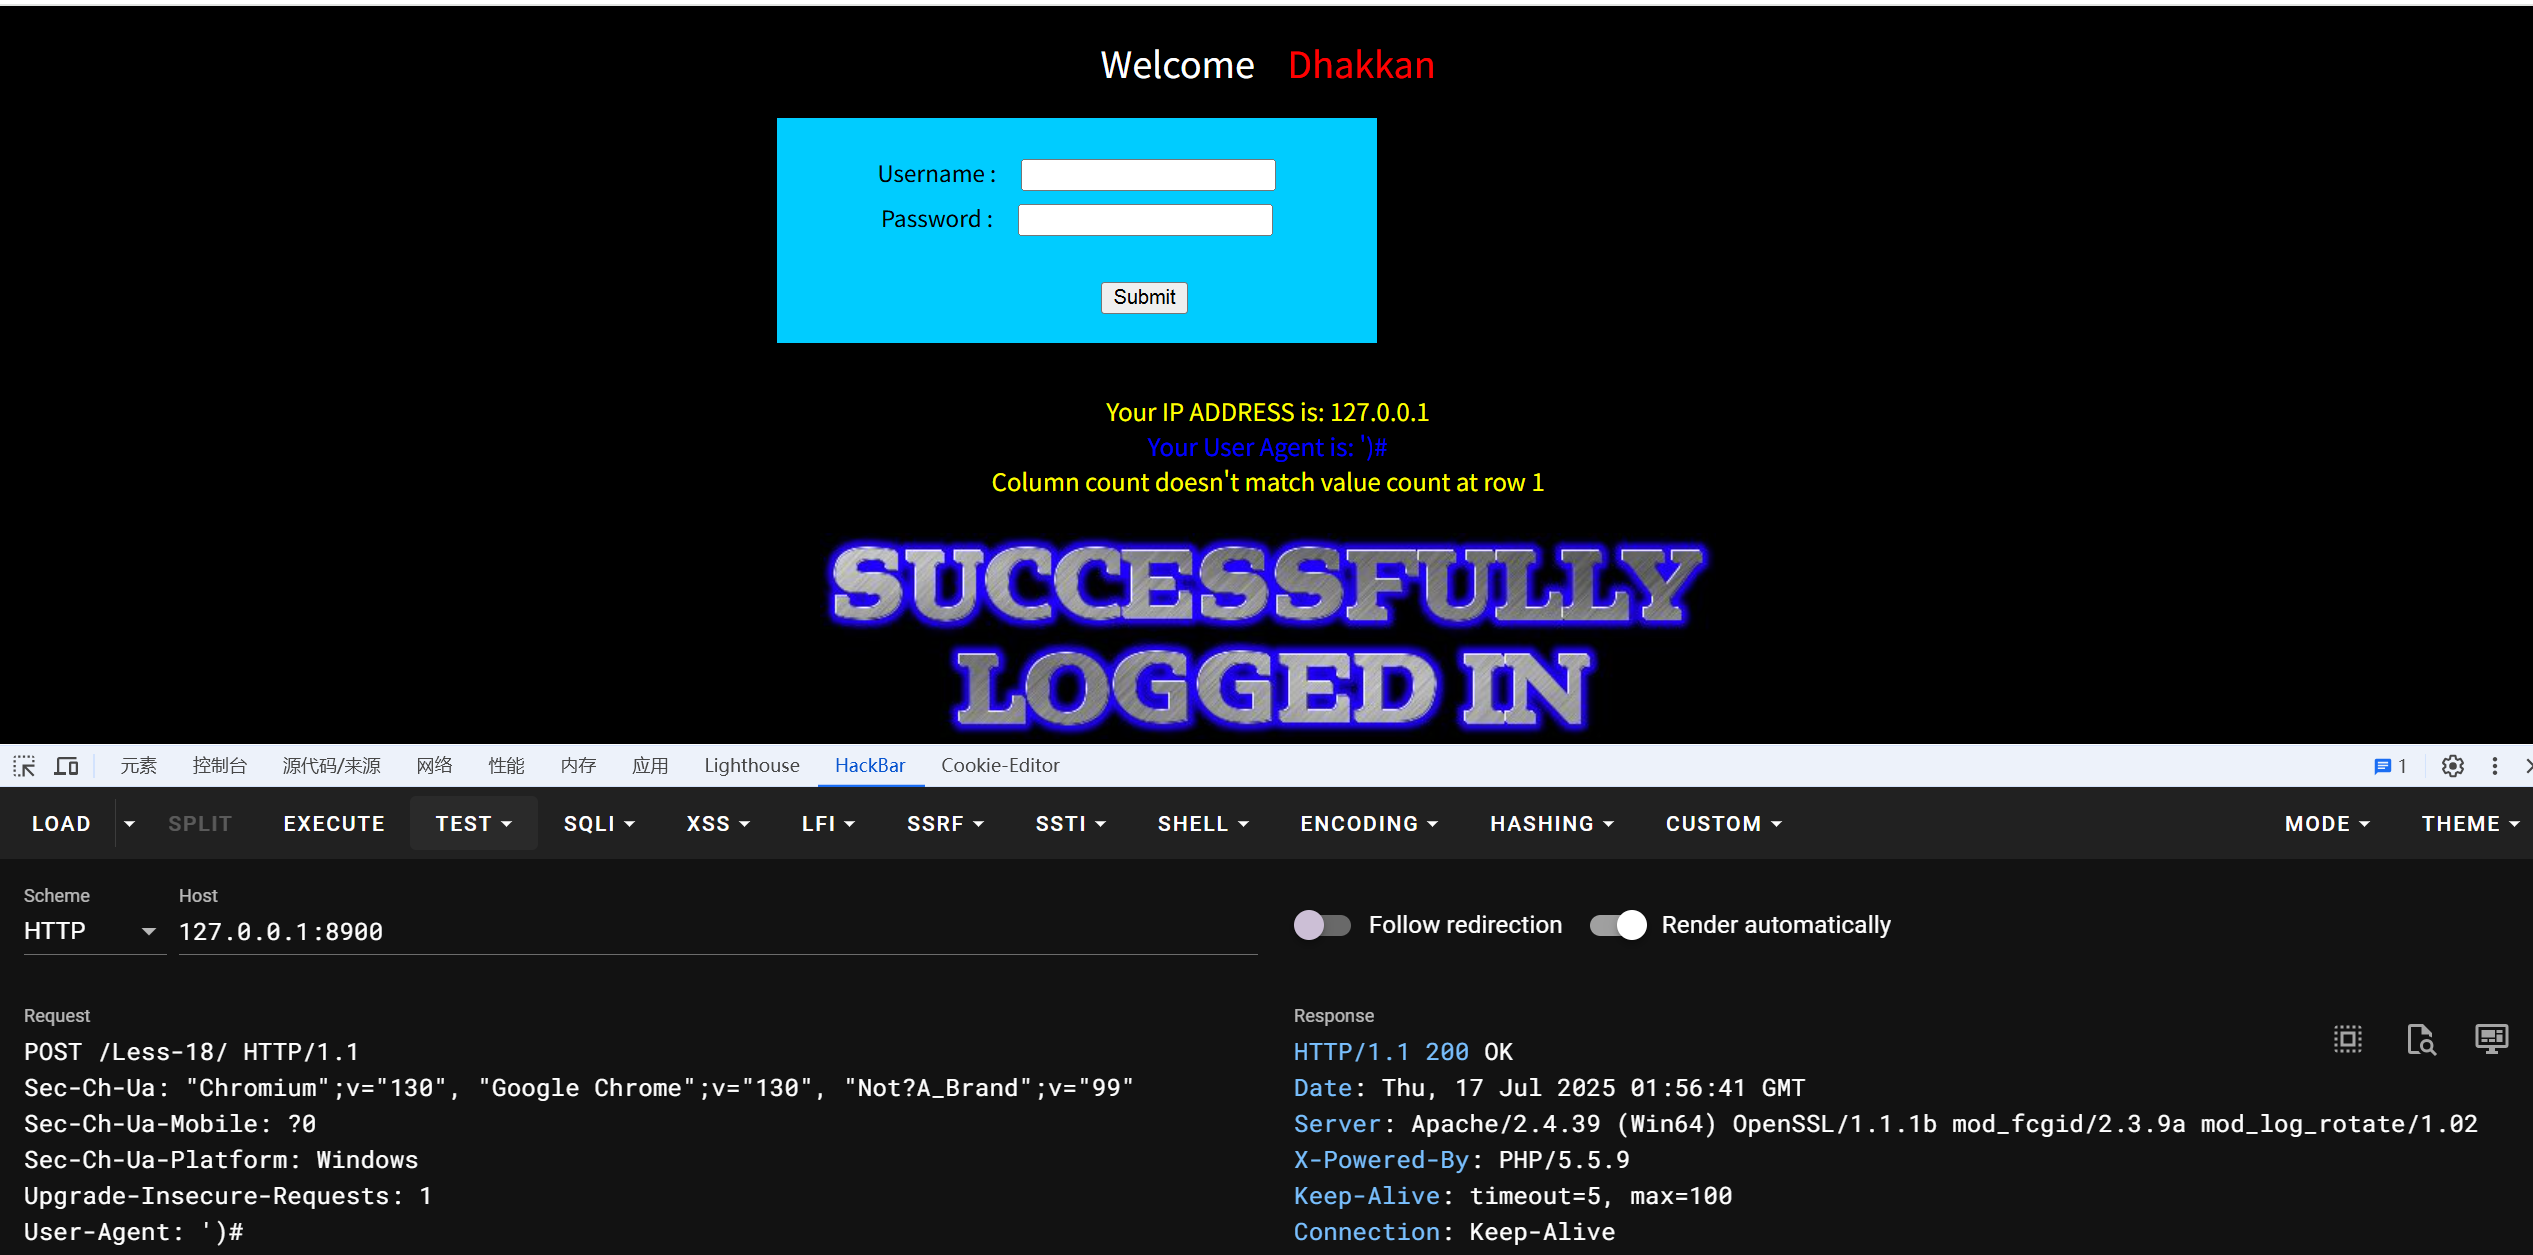This screenshot has height=1255, width=2533.
Task: Click the inspect element picker icon
Action: click(24, 766)
